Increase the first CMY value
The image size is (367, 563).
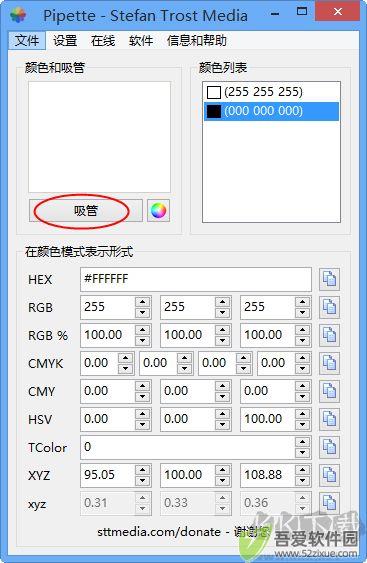point(143,386)
